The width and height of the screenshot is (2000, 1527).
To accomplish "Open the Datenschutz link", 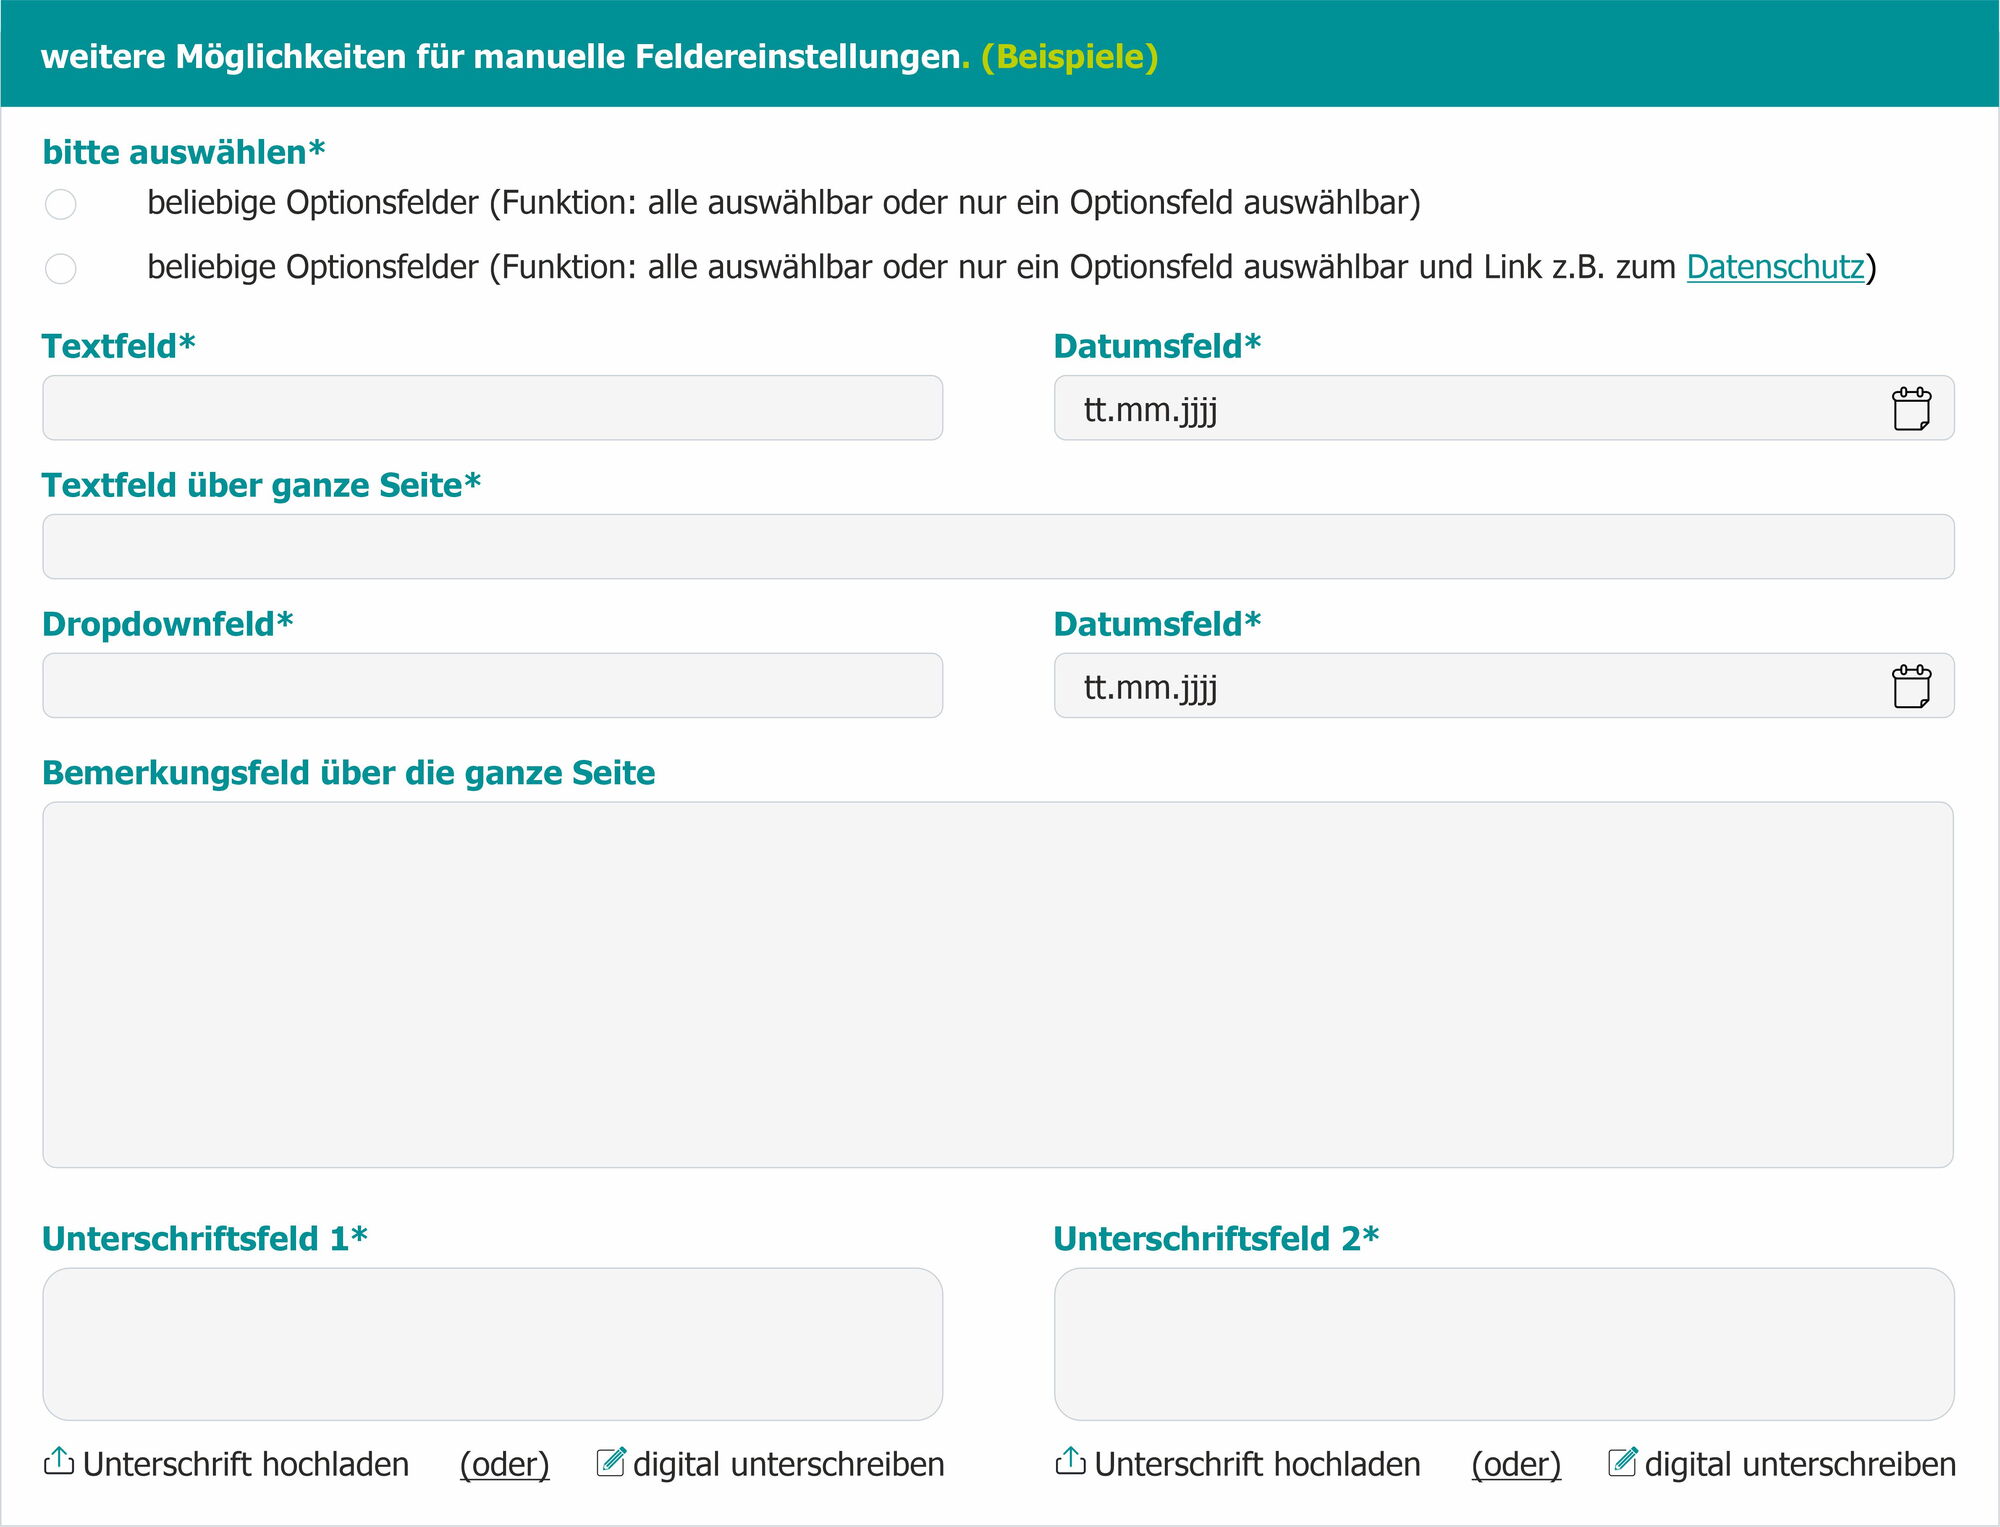I will (x=1775, y=267).
